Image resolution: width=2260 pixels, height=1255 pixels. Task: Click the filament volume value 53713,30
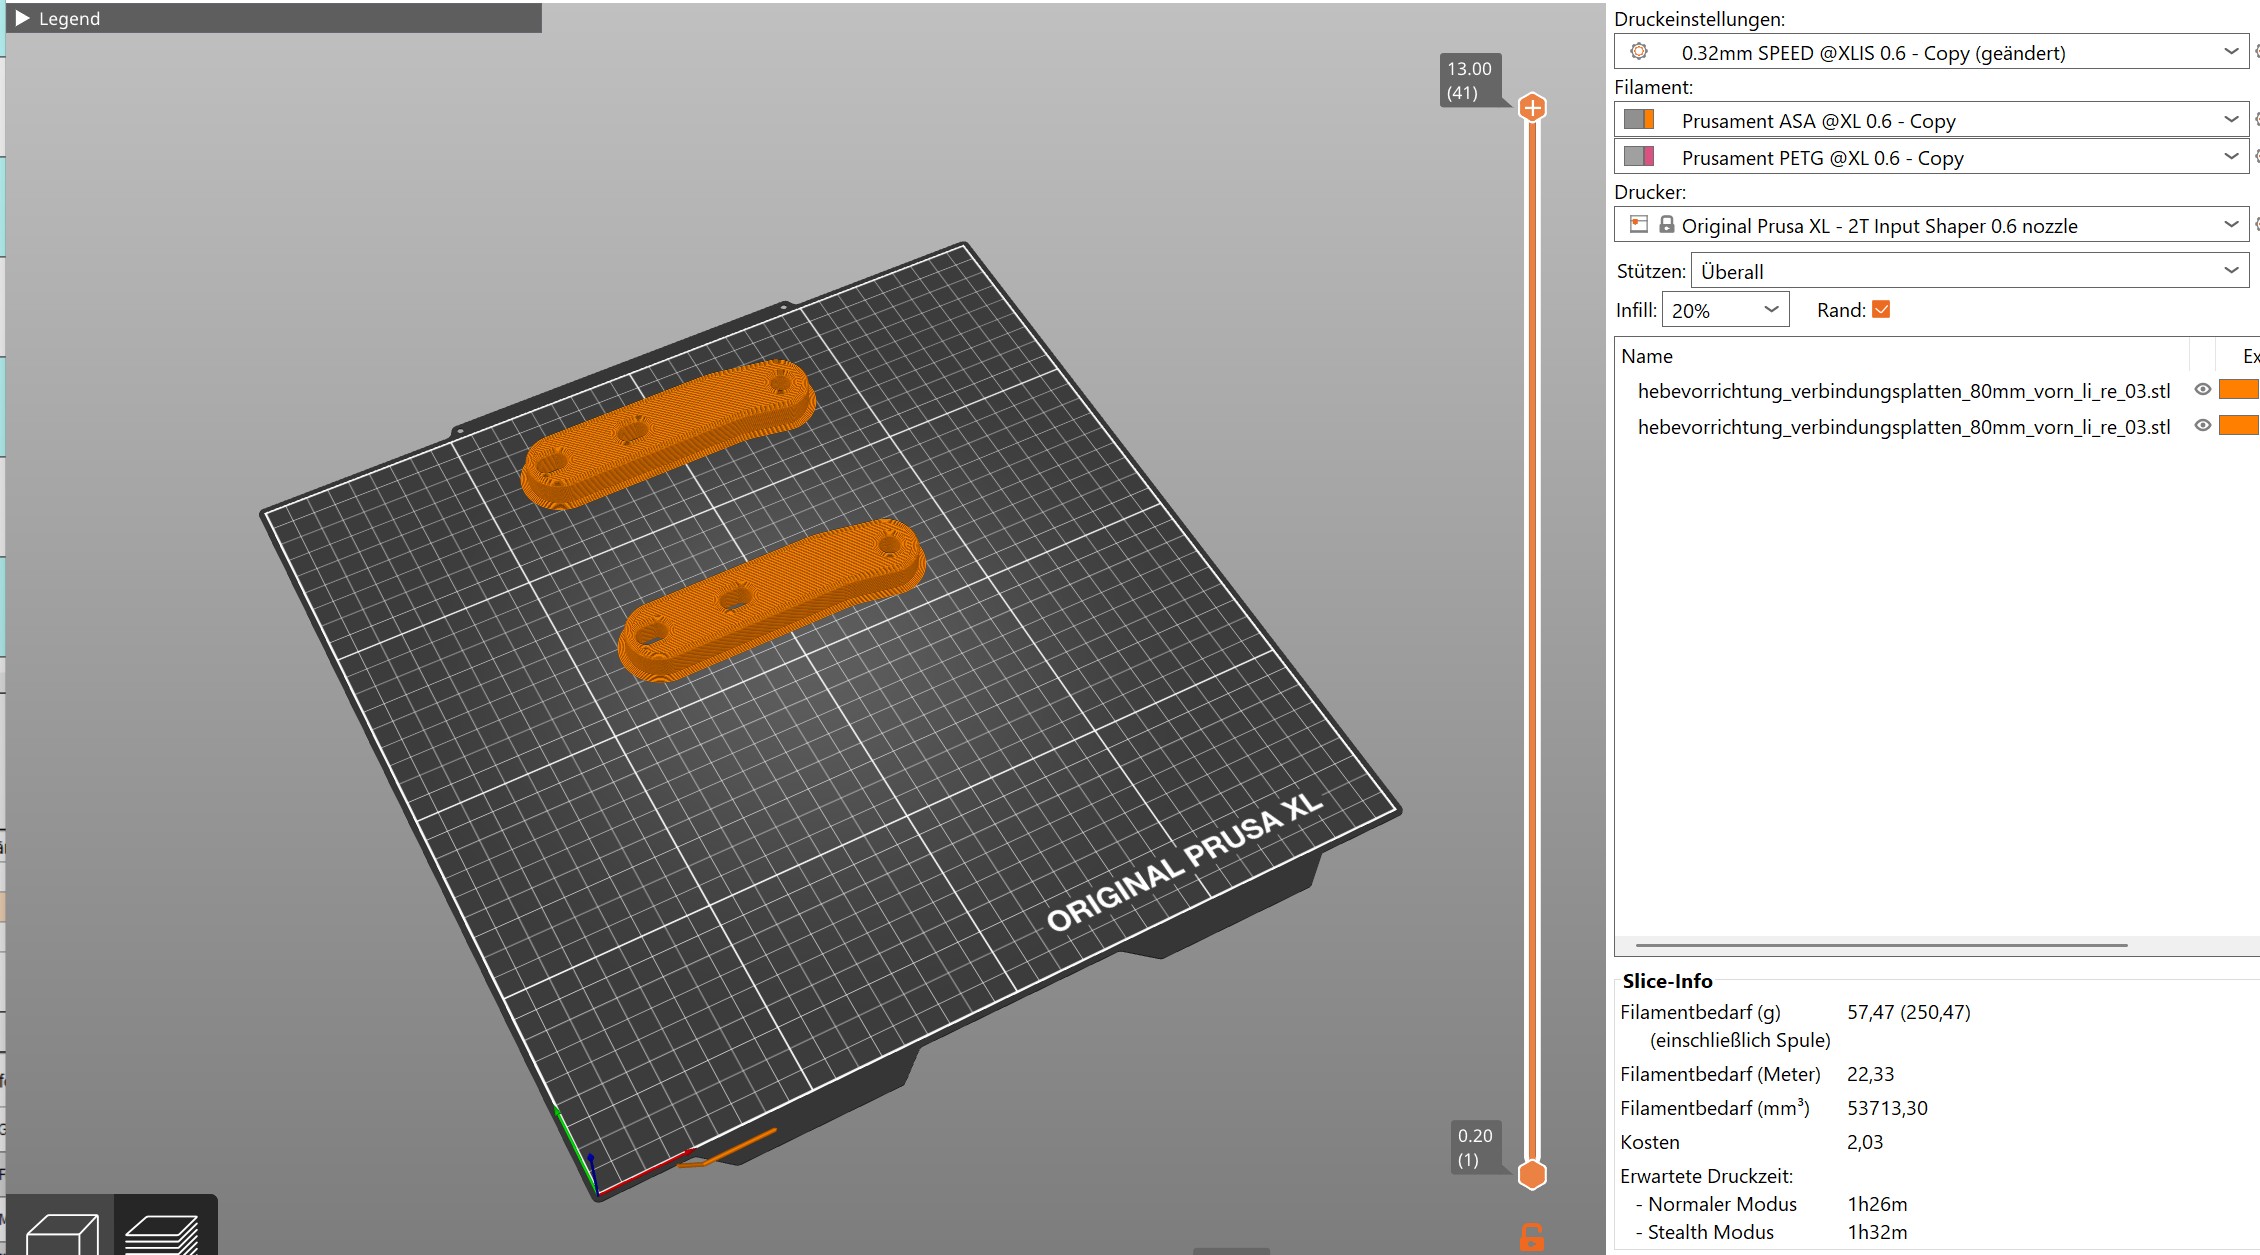tap(1887, 1108)
